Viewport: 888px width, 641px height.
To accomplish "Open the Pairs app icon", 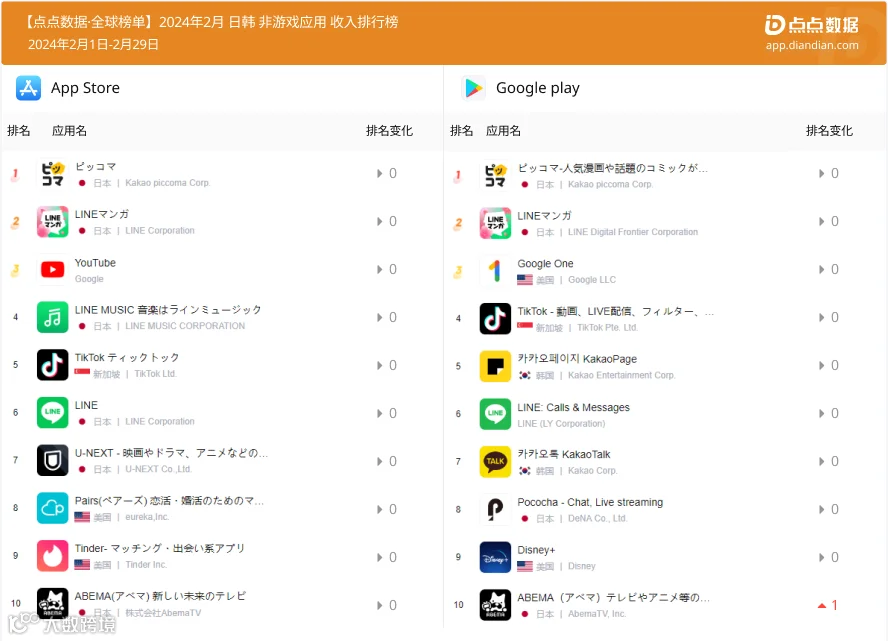I will [53, 508].
